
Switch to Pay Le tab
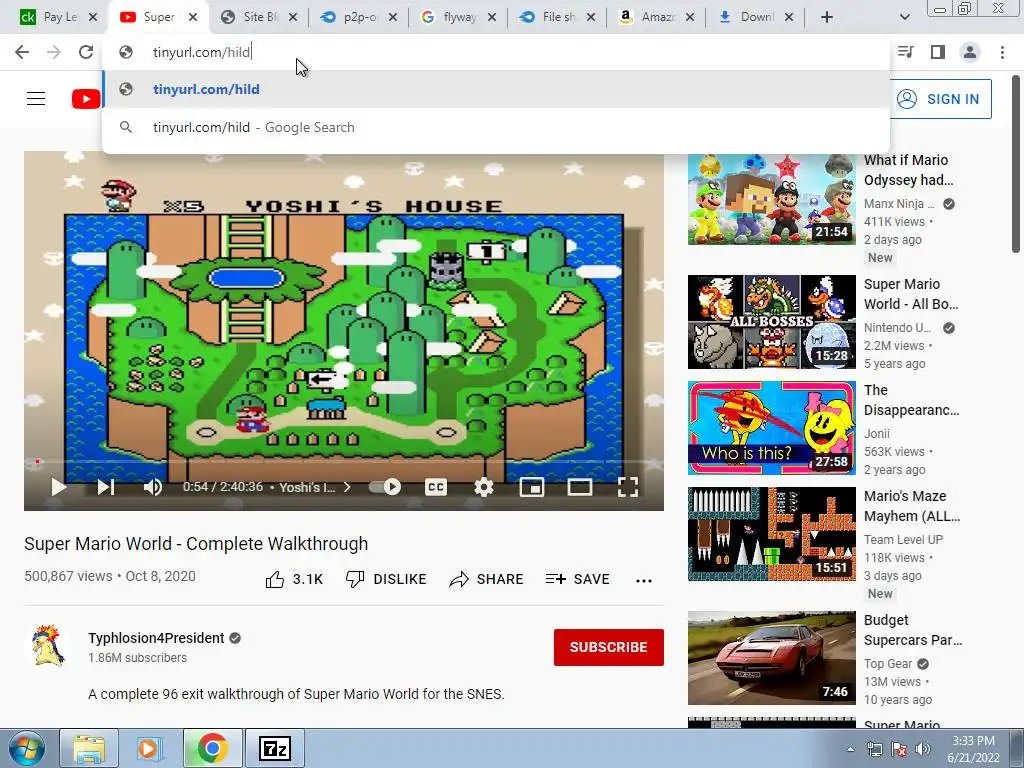[x=59, y=17]
